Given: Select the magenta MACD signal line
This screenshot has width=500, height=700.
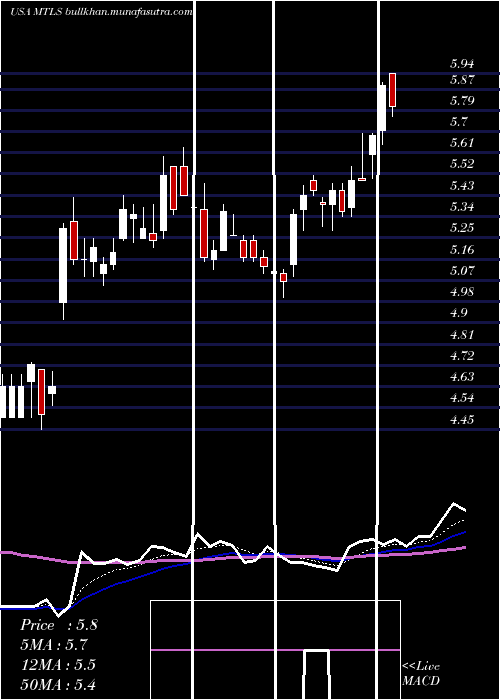Looking at the screenshot, I should click(275, 650).
